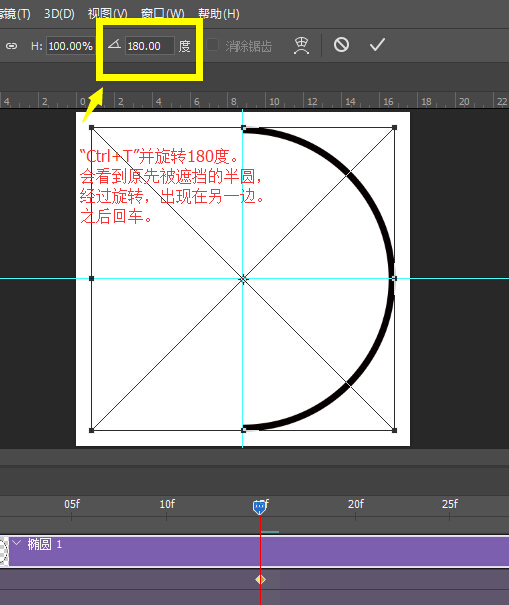Collapse the 椭圆 1 track chevron

[17, 543]
